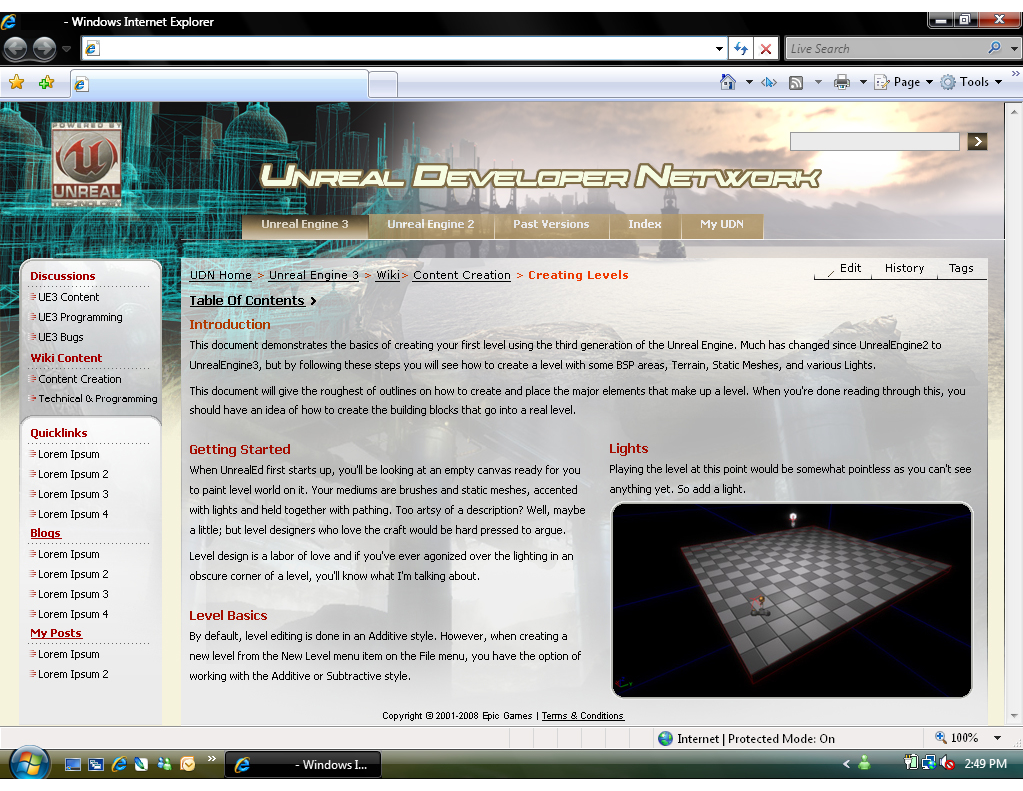
Task: Click the RSS feeds icon in command bar
Action: click(x=795, y=82)
